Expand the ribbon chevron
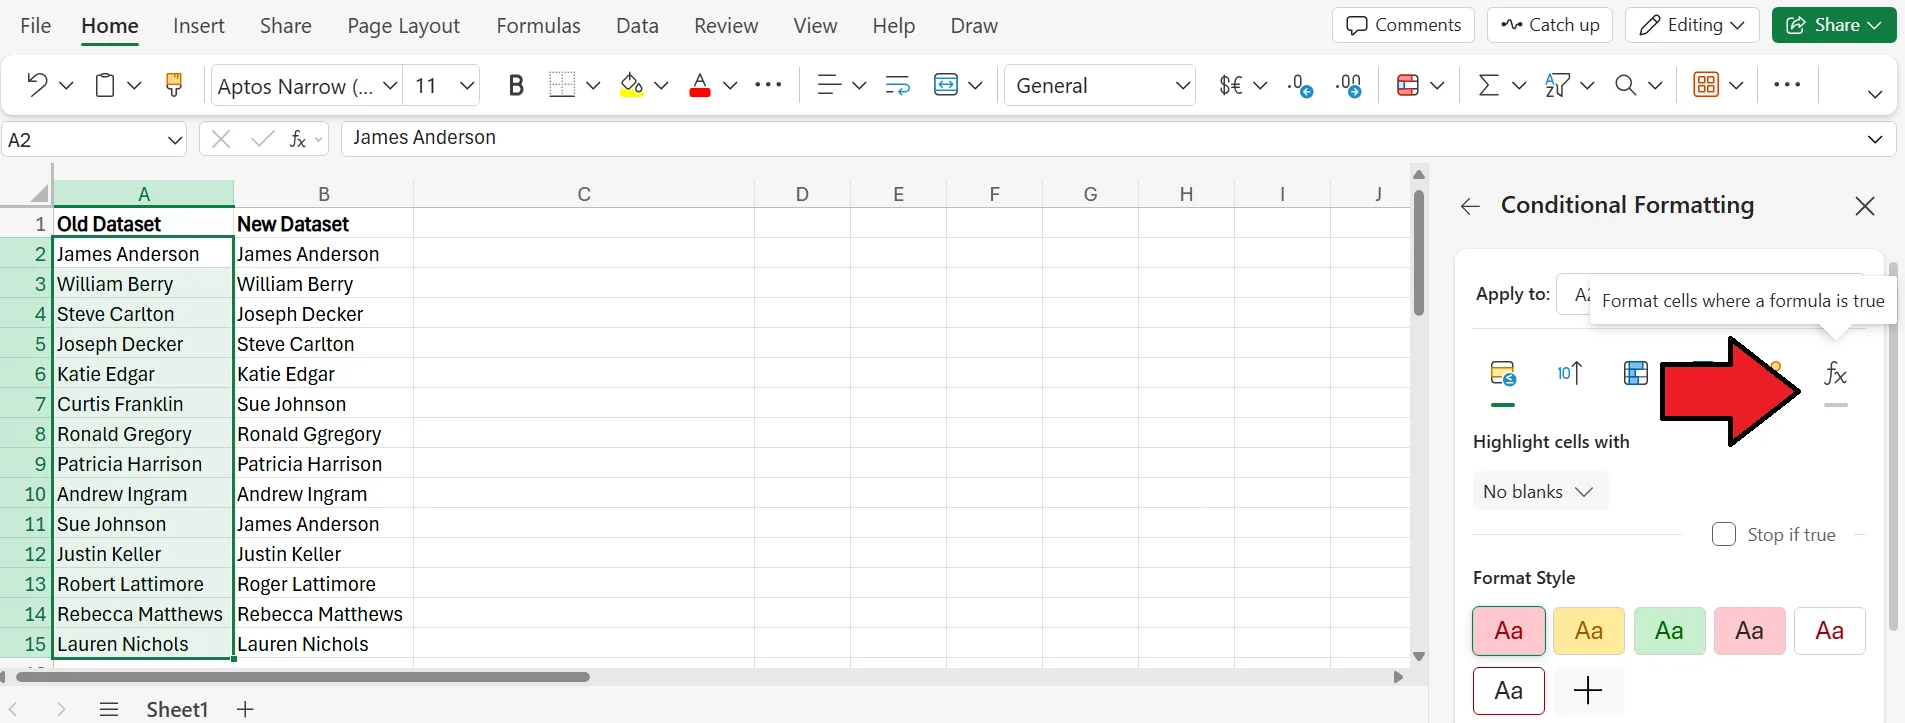Viewport: 1905px width, 723px height. pos(1875,94)
